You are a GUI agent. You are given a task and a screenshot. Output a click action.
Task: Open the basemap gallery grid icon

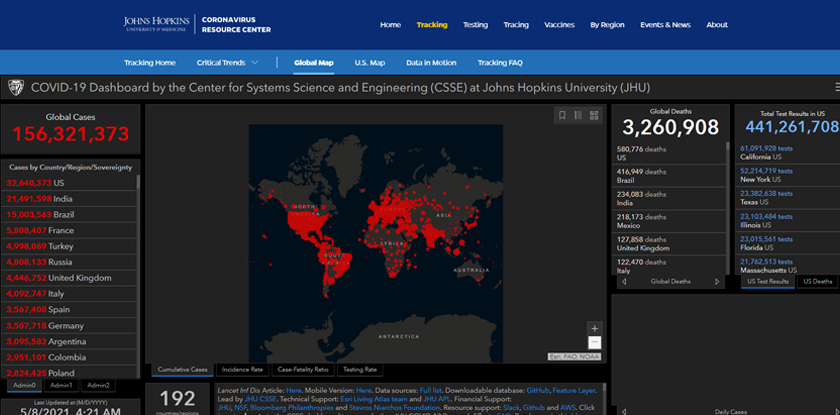click(594, 116)
